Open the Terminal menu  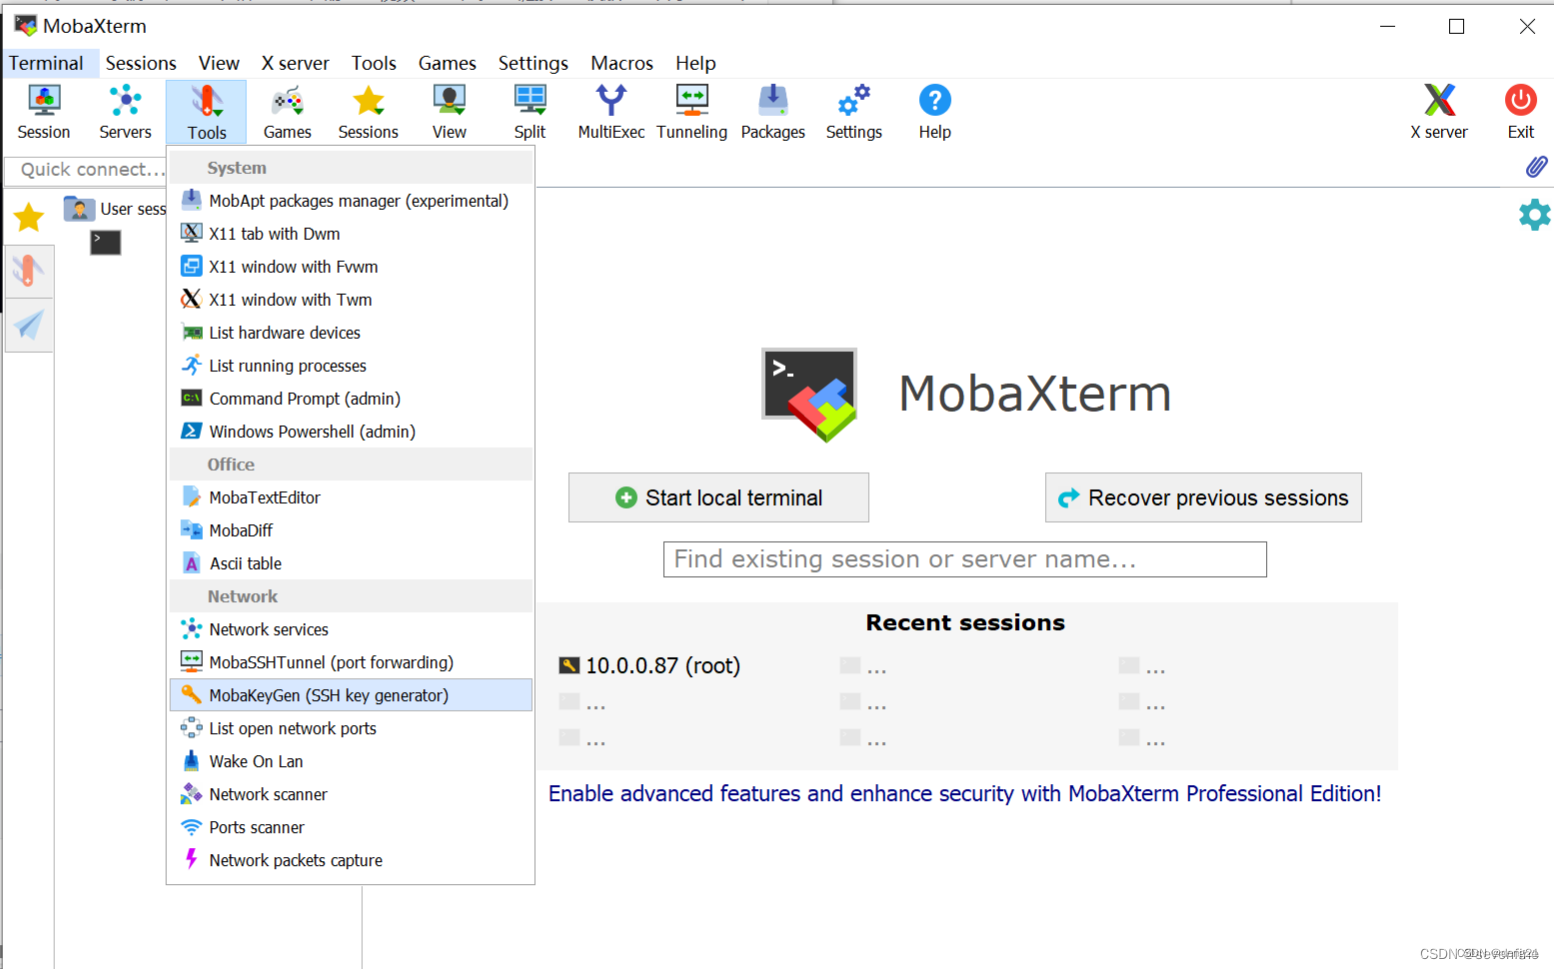[46, 63]
